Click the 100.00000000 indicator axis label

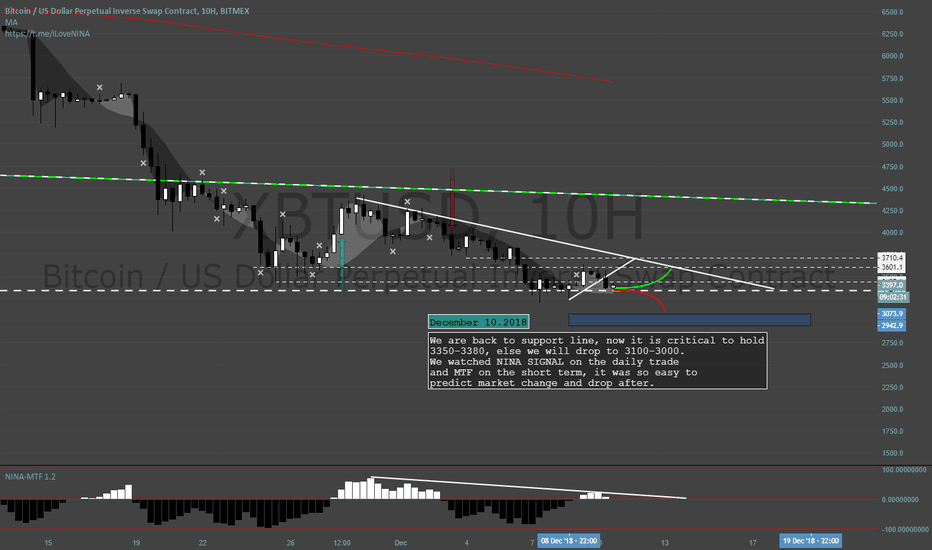click(904, 470)
